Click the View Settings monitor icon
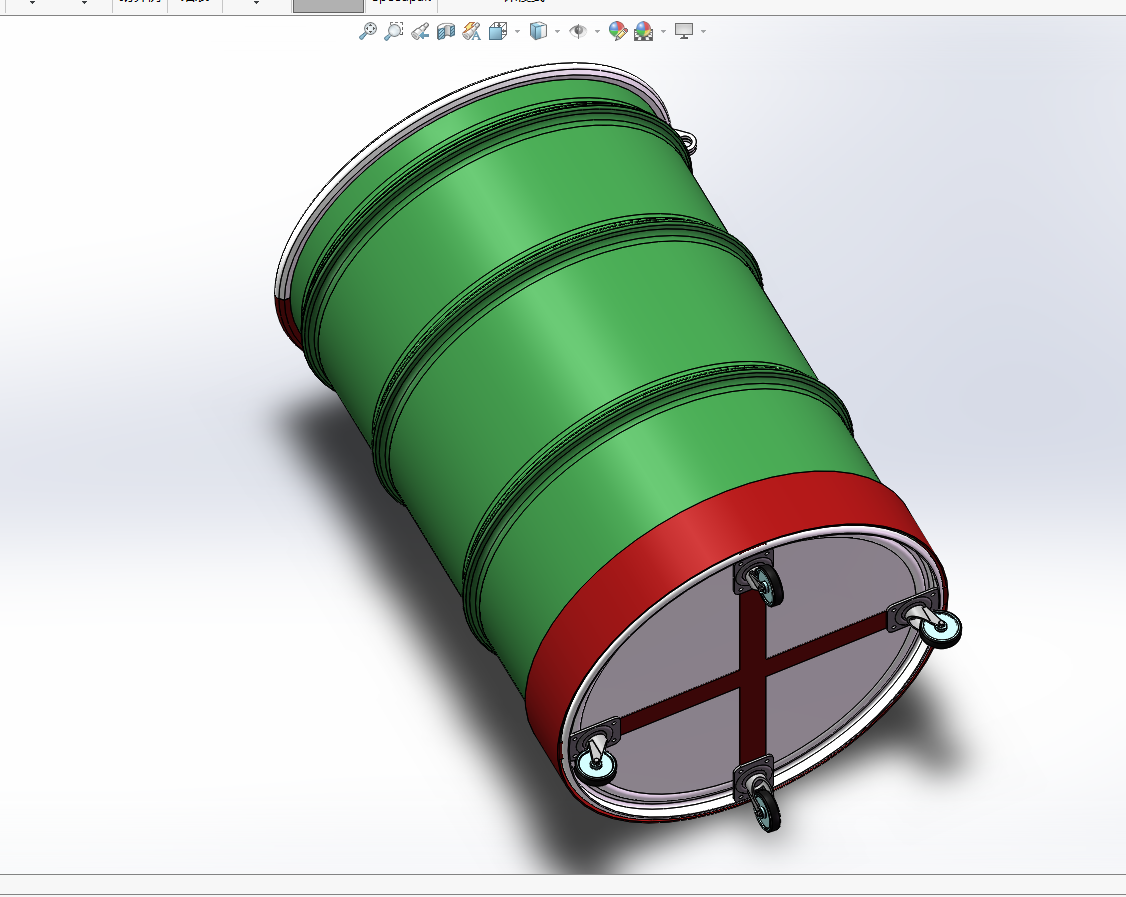This screenshot has height=897, width=1126. [684, 31]
